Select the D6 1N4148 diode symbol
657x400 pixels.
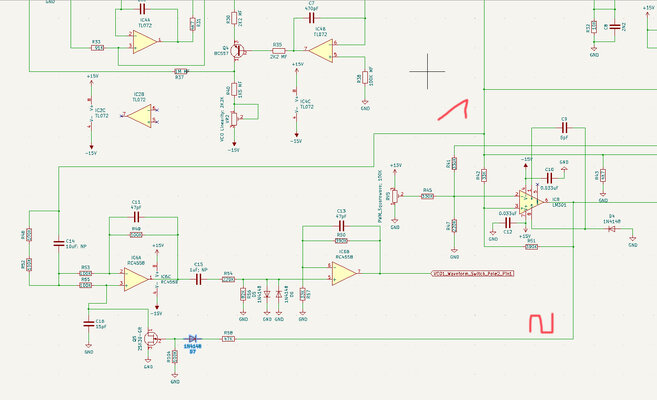point(279,294)
